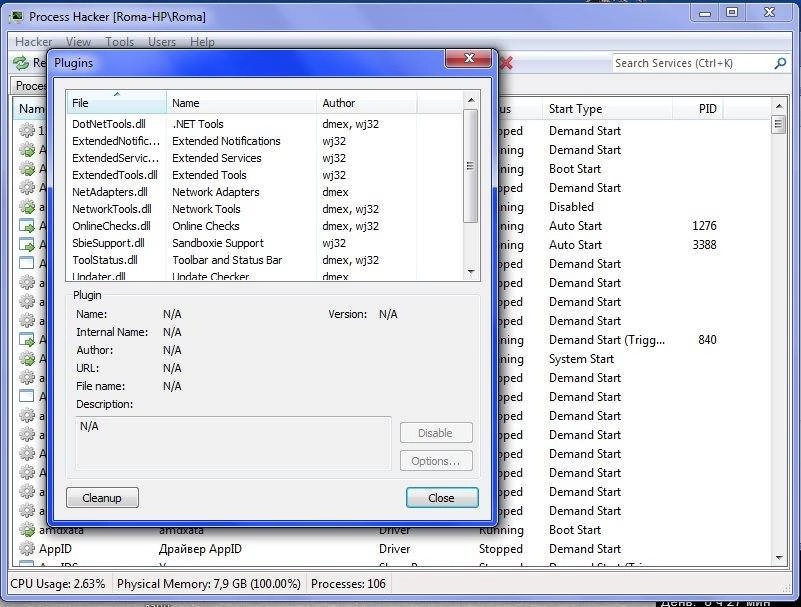Sort services by Start Type column
Screen dimensions: 801x607
[607, 109]
